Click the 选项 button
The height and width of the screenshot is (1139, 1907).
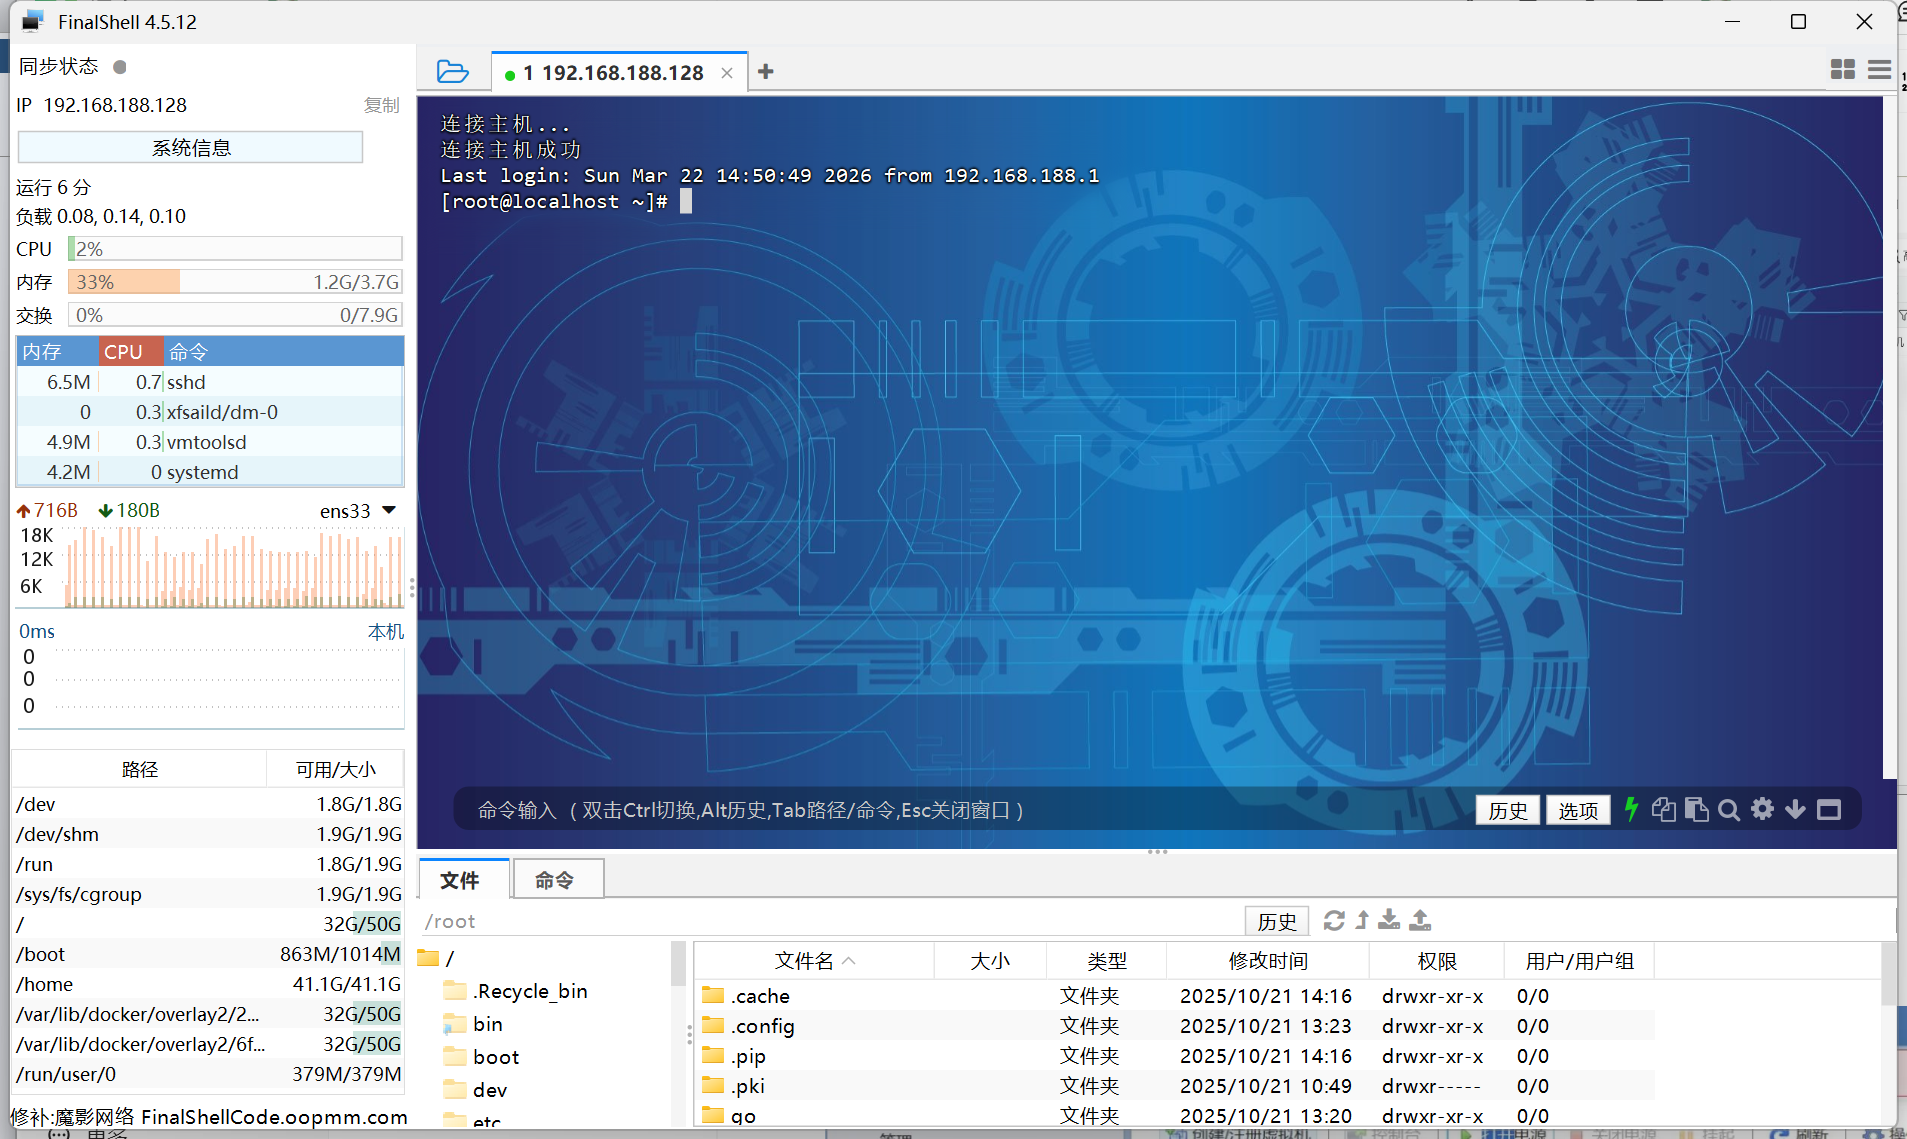click(x=1578, y=810)
